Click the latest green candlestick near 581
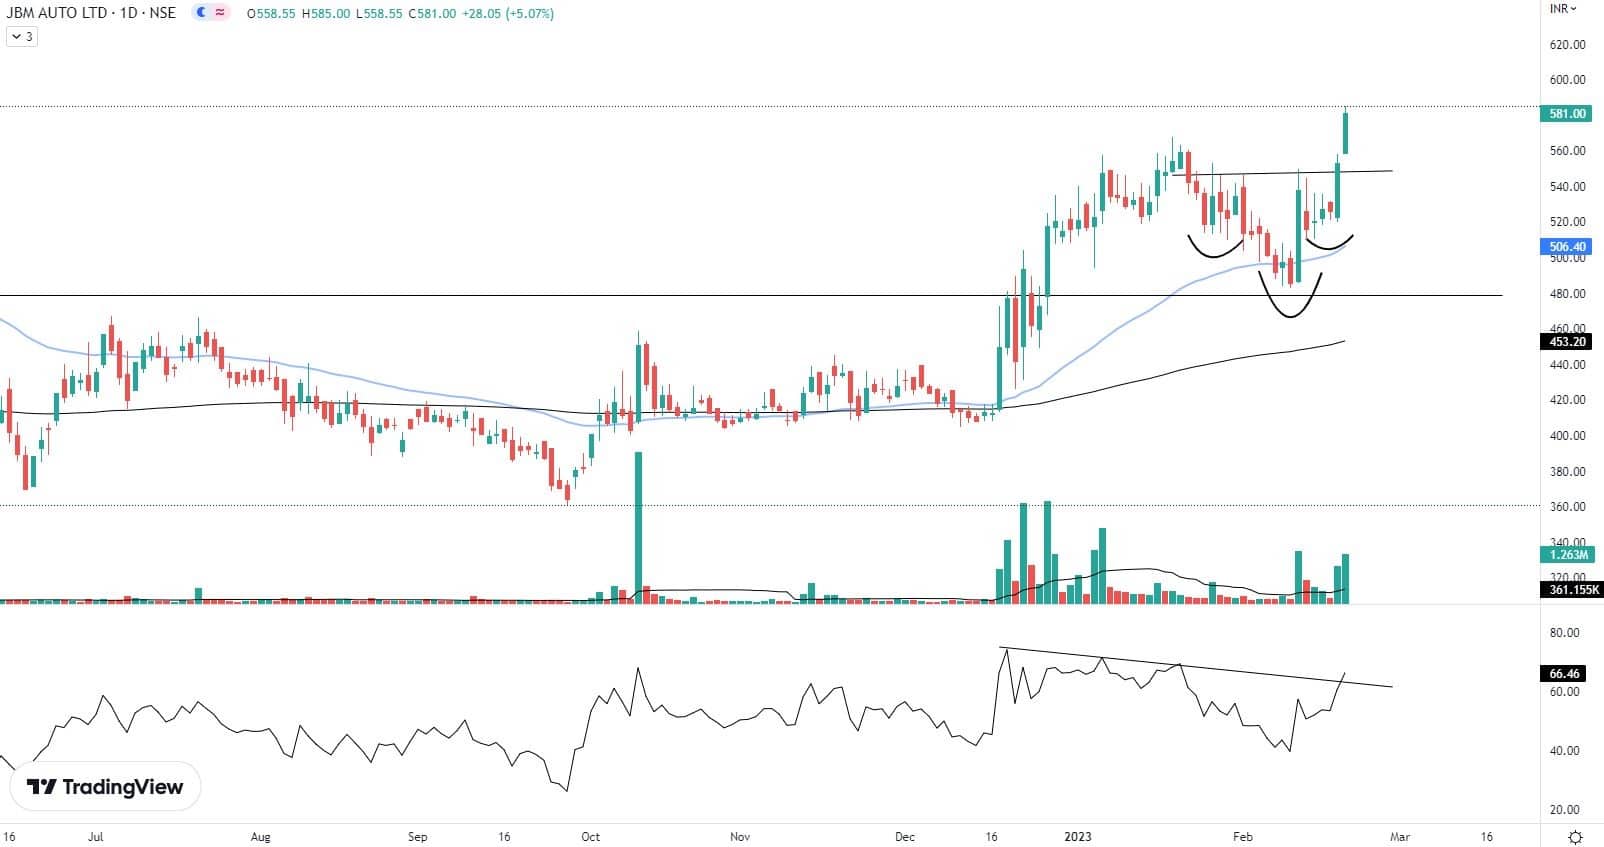The width and height of the screenshot is (1604, 847). [x=1346, y=132]
